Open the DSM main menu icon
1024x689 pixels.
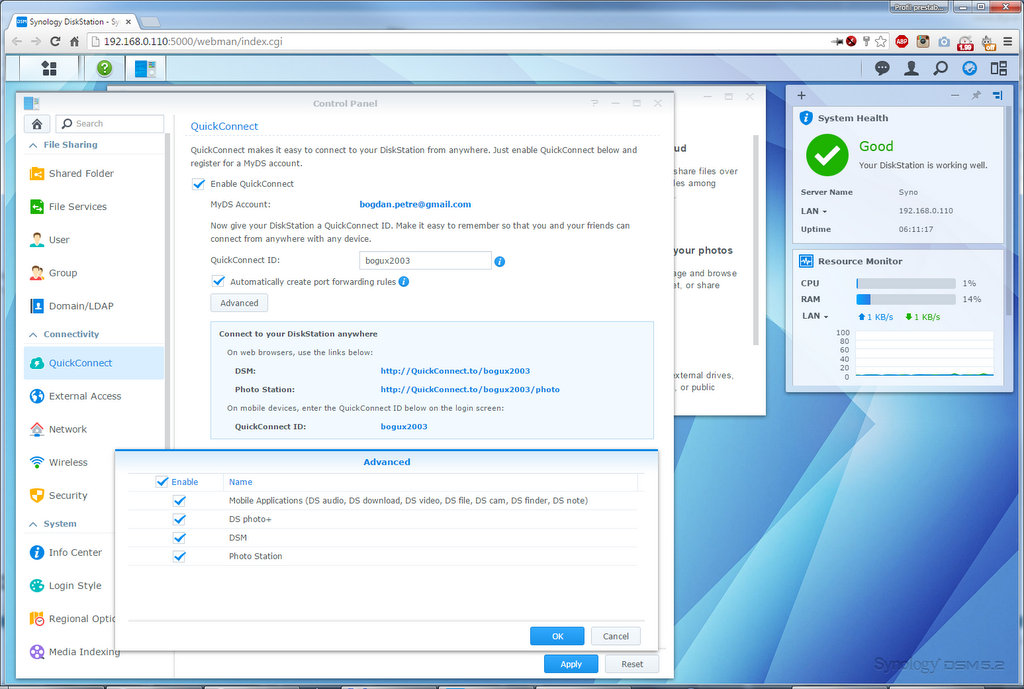click(x=49, y=68)
